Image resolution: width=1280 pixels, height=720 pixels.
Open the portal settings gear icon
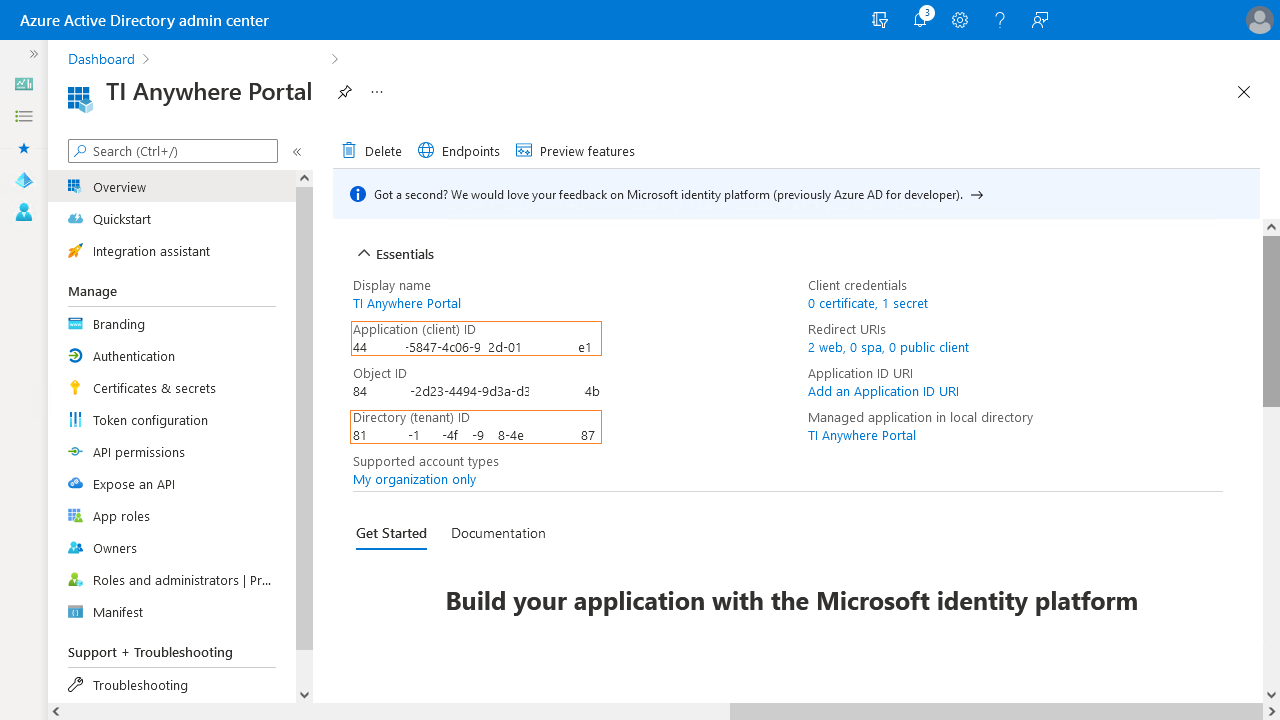click(x=960, y=20)
